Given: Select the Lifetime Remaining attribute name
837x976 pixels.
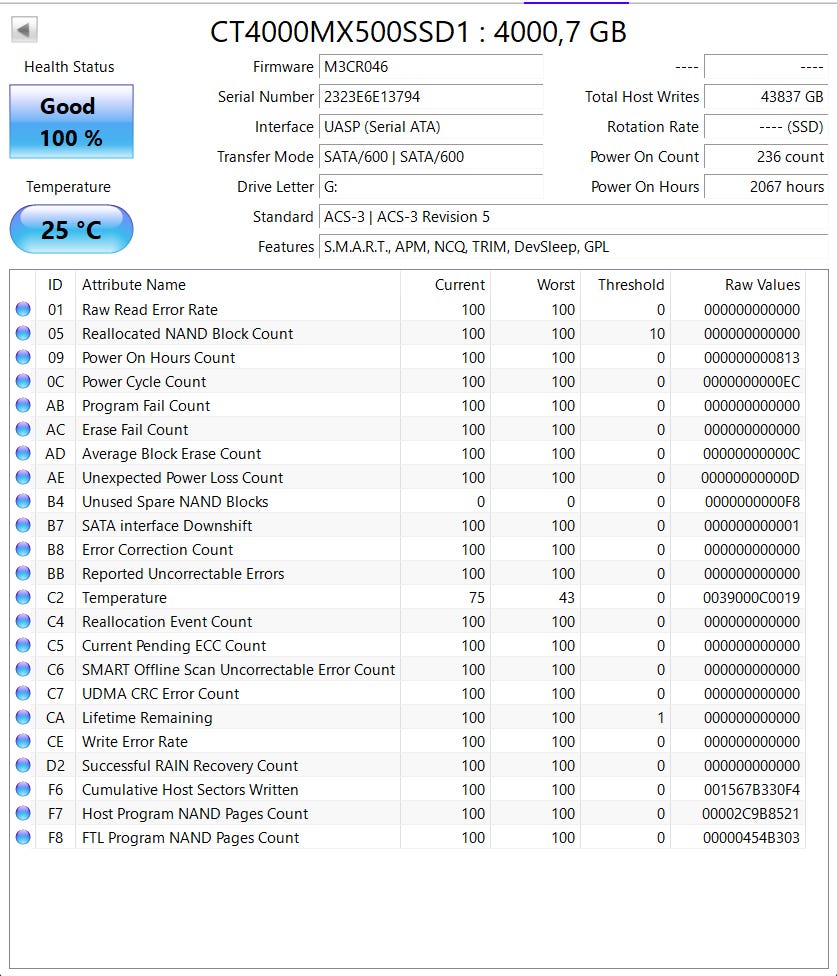Looking at the screenshot, I should click(147, 718).
